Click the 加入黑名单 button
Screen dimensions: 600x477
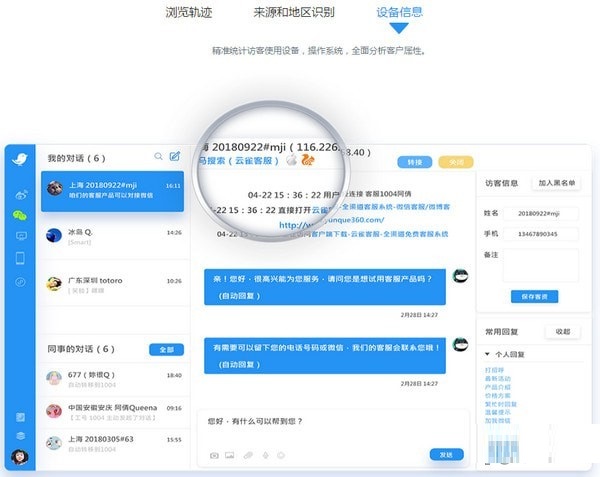(557, 183)
